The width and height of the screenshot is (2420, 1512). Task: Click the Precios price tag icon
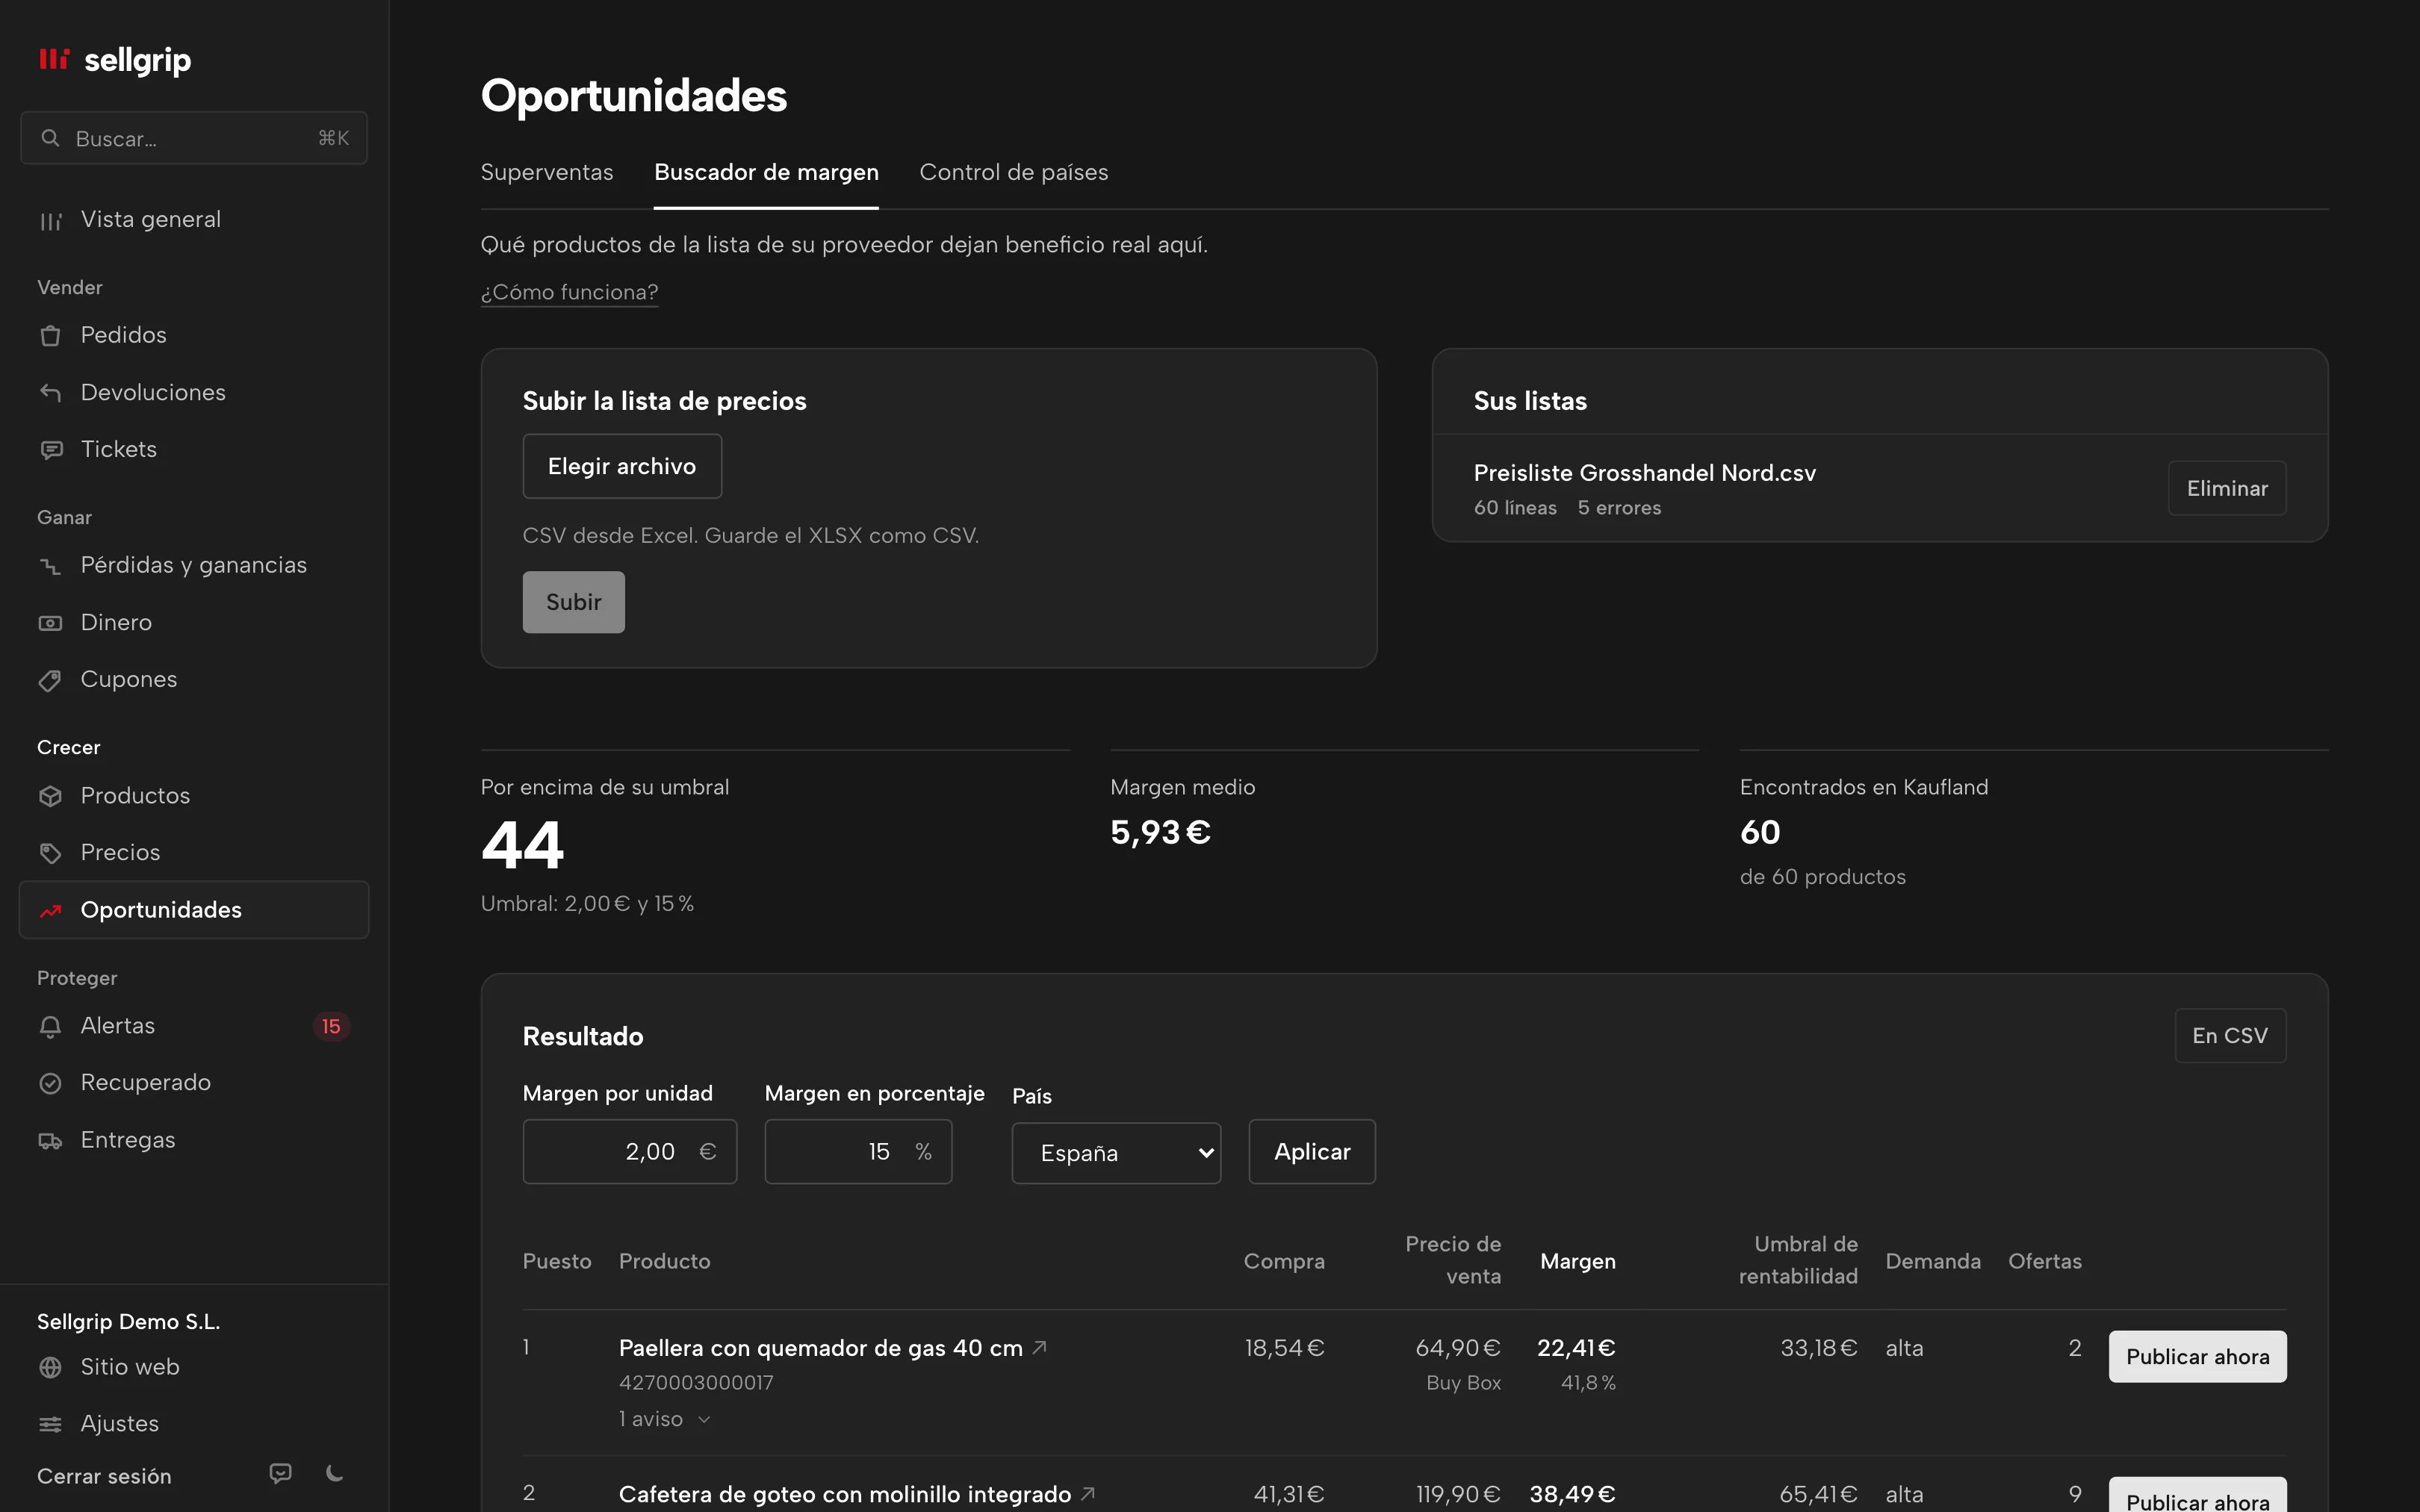click(50, 853)
